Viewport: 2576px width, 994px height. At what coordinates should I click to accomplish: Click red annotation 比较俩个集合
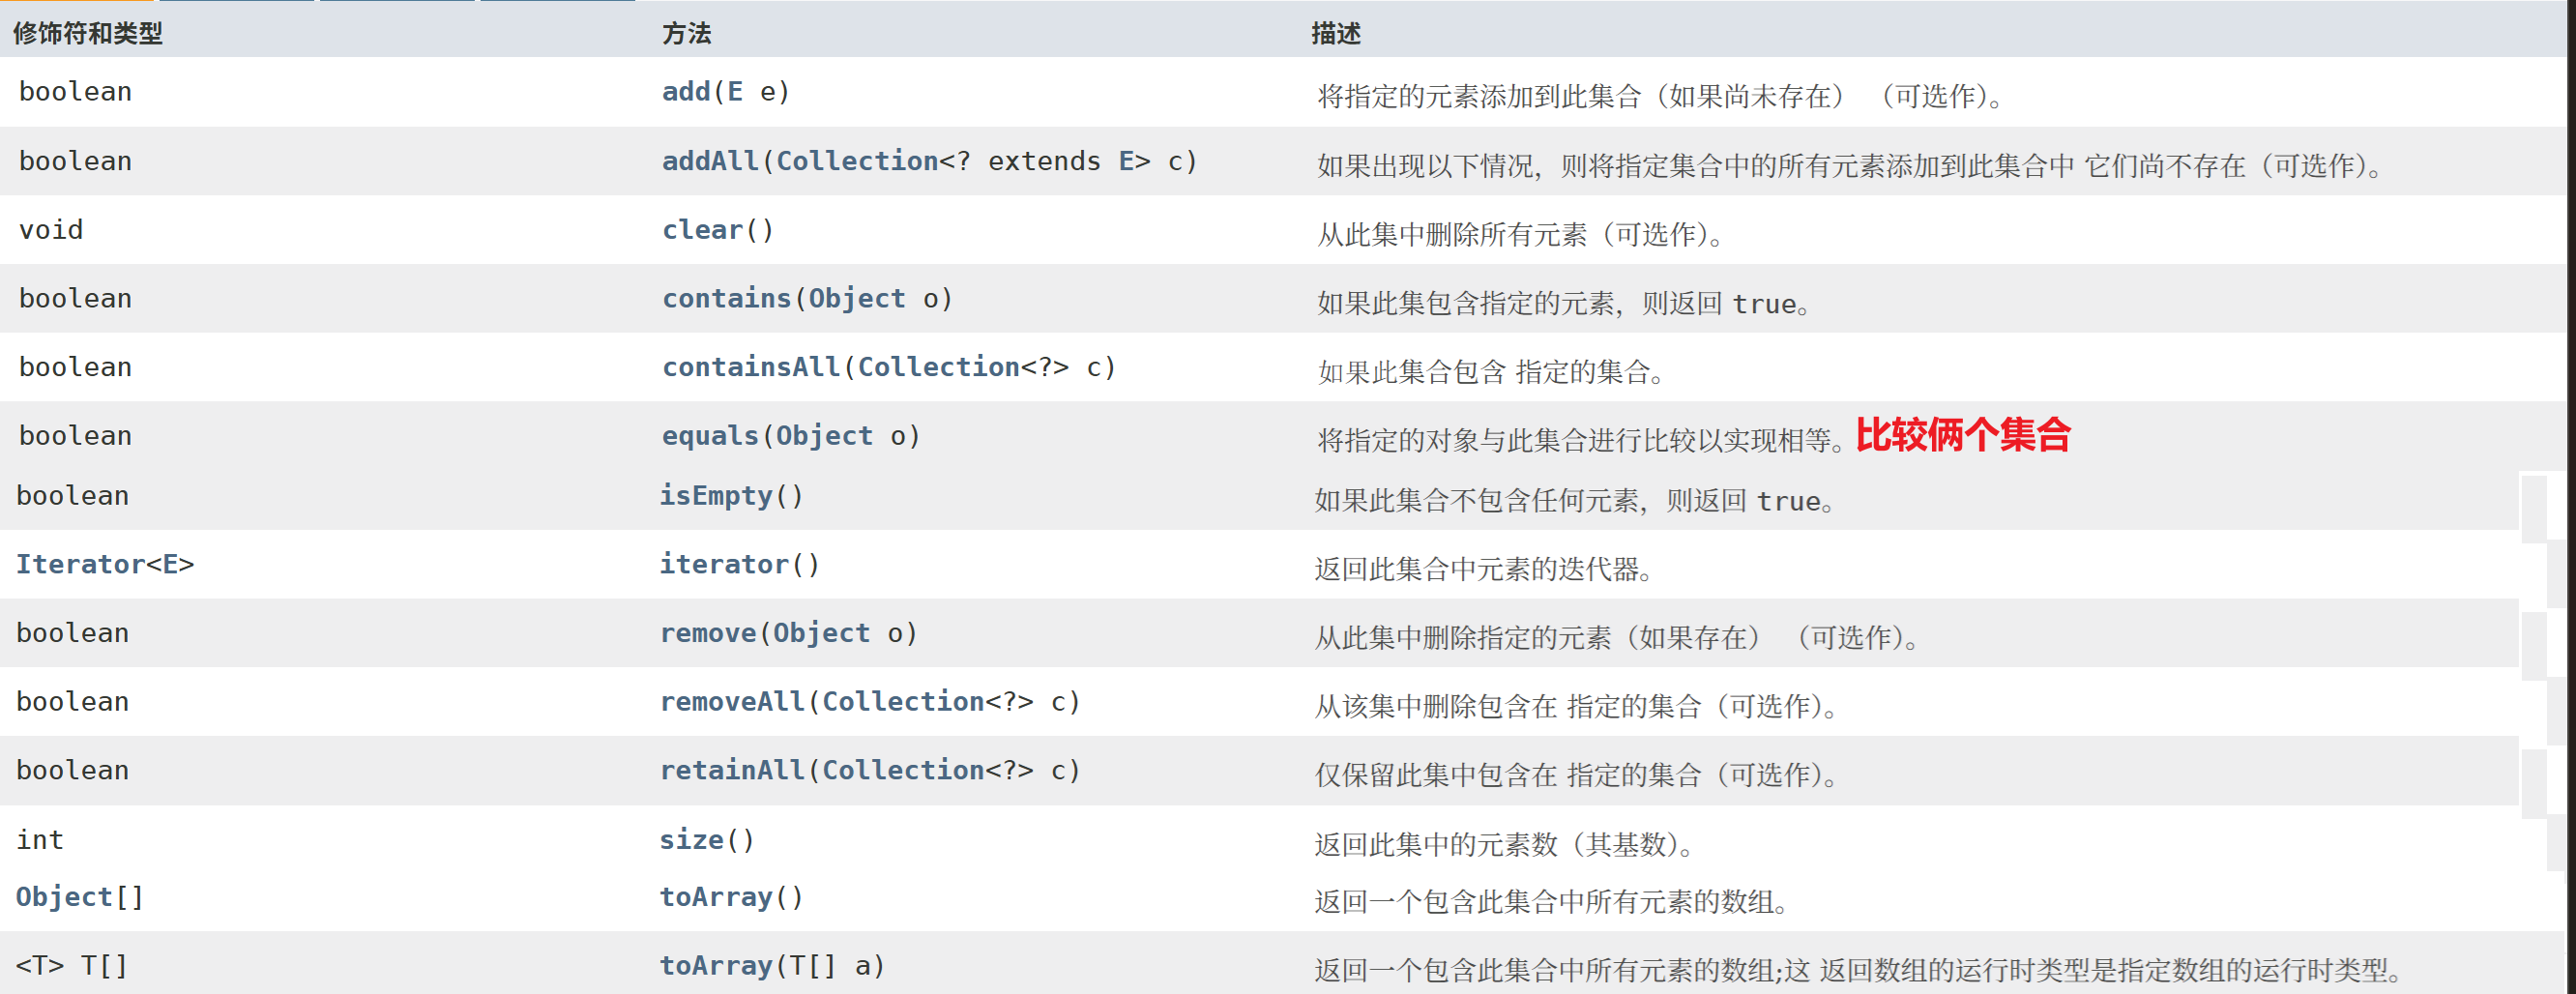coord(1963,435)
